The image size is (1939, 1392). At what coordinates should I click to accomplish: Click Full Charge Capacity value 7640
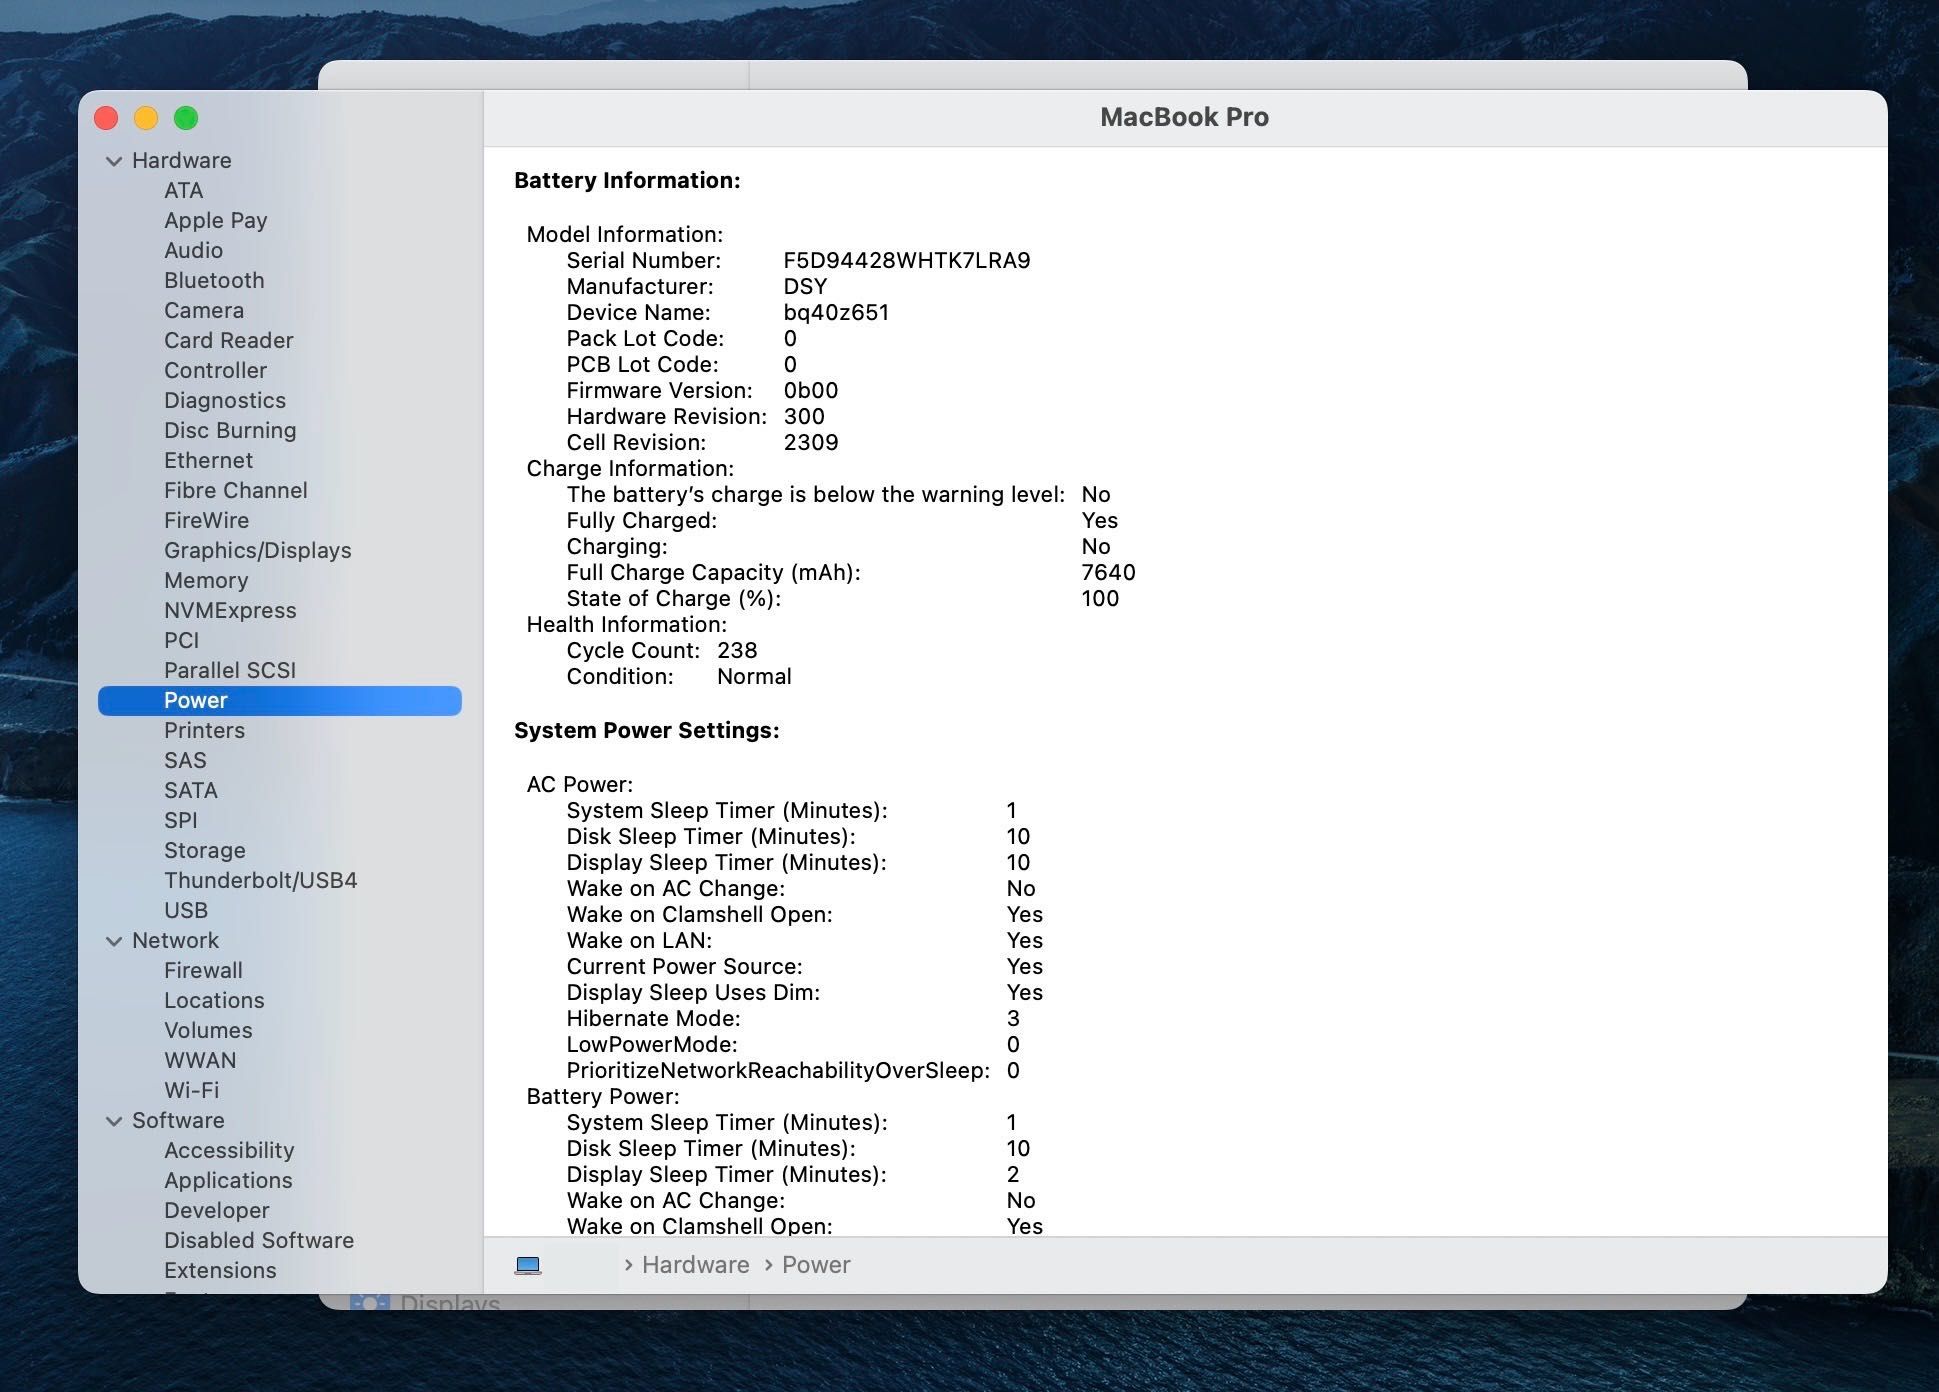[x=1108, y=573]
